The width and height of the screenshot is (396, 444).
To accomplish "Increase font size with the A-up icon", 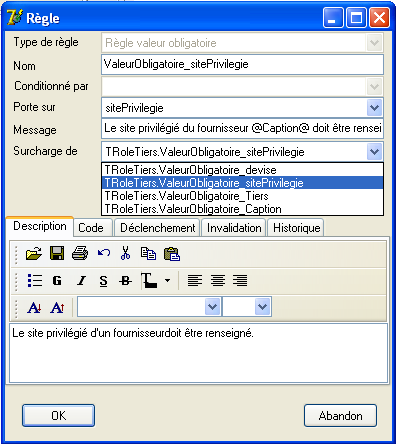I will pos(57,307).
